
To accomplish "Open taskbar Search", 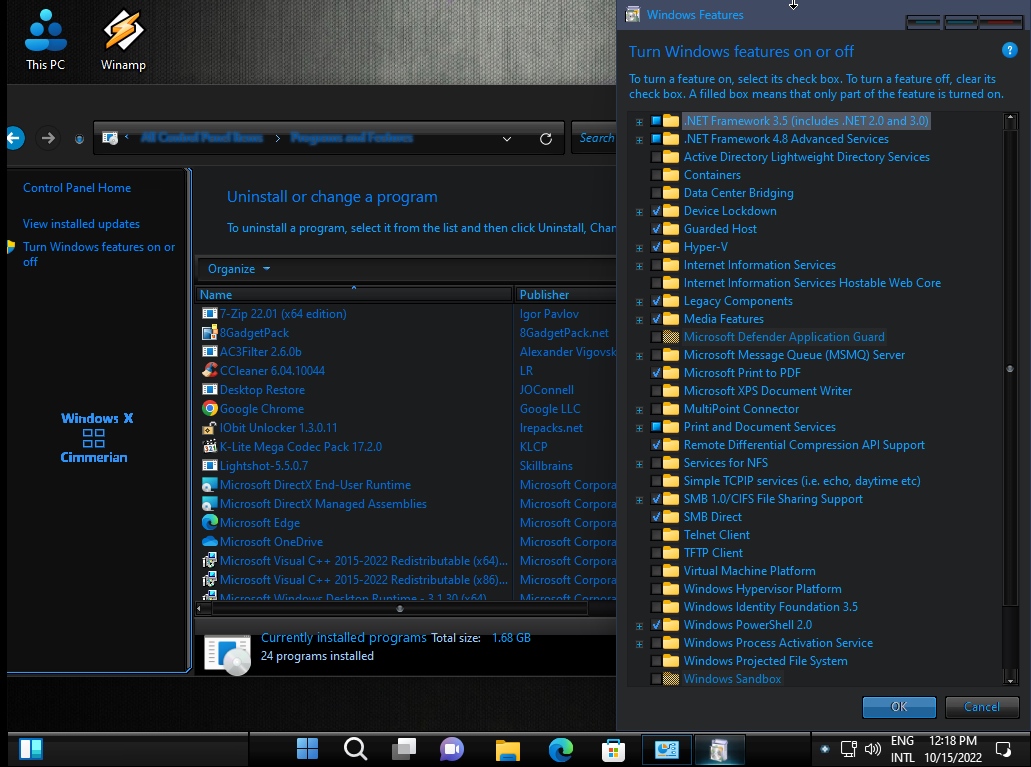I will 356,749.
